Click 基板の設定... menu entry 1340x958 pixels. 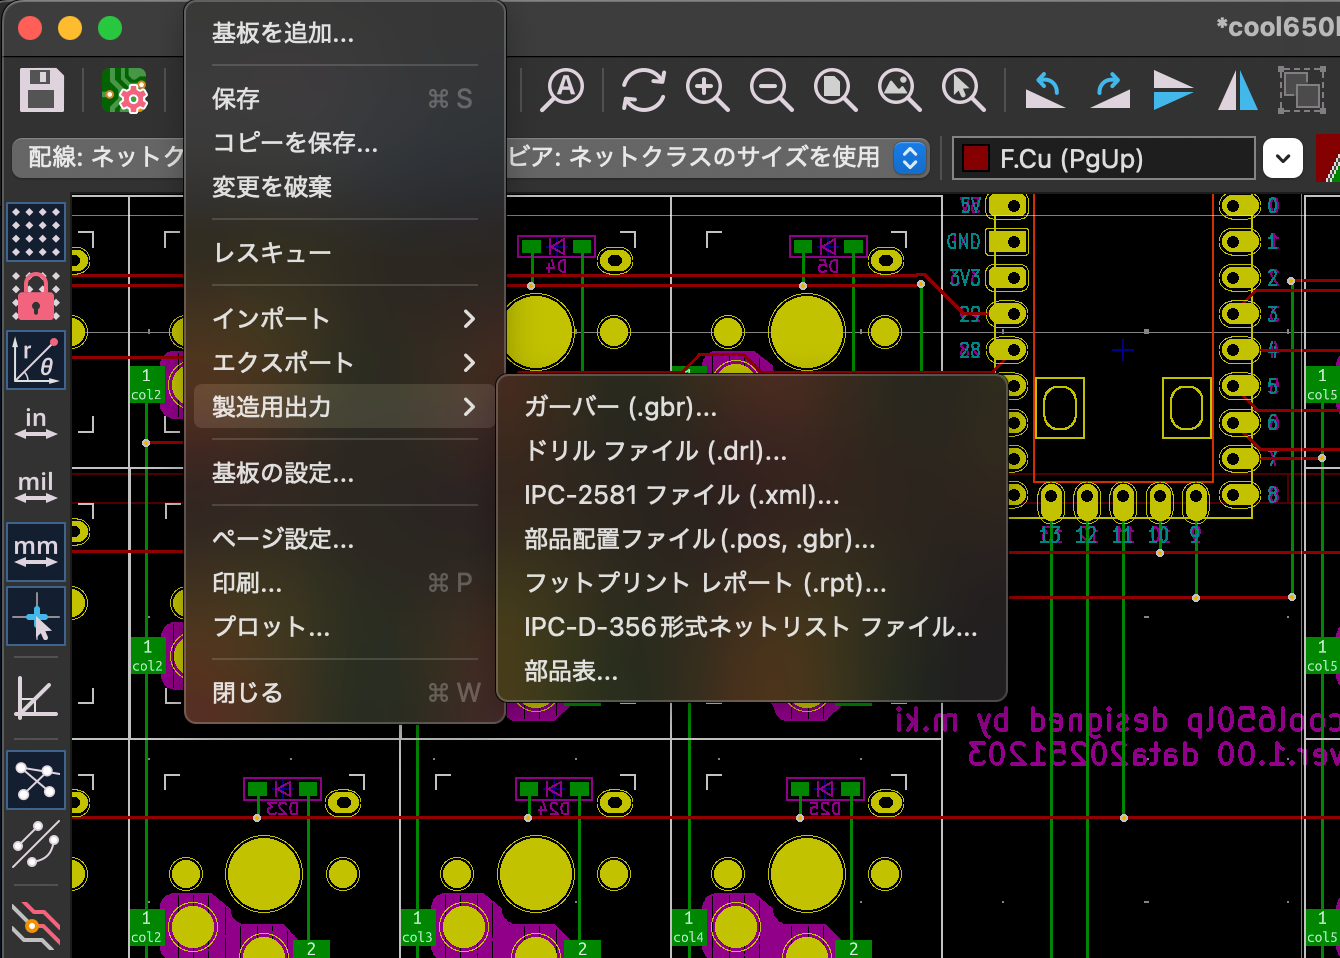pyautogui.click(x=283, y=473)
